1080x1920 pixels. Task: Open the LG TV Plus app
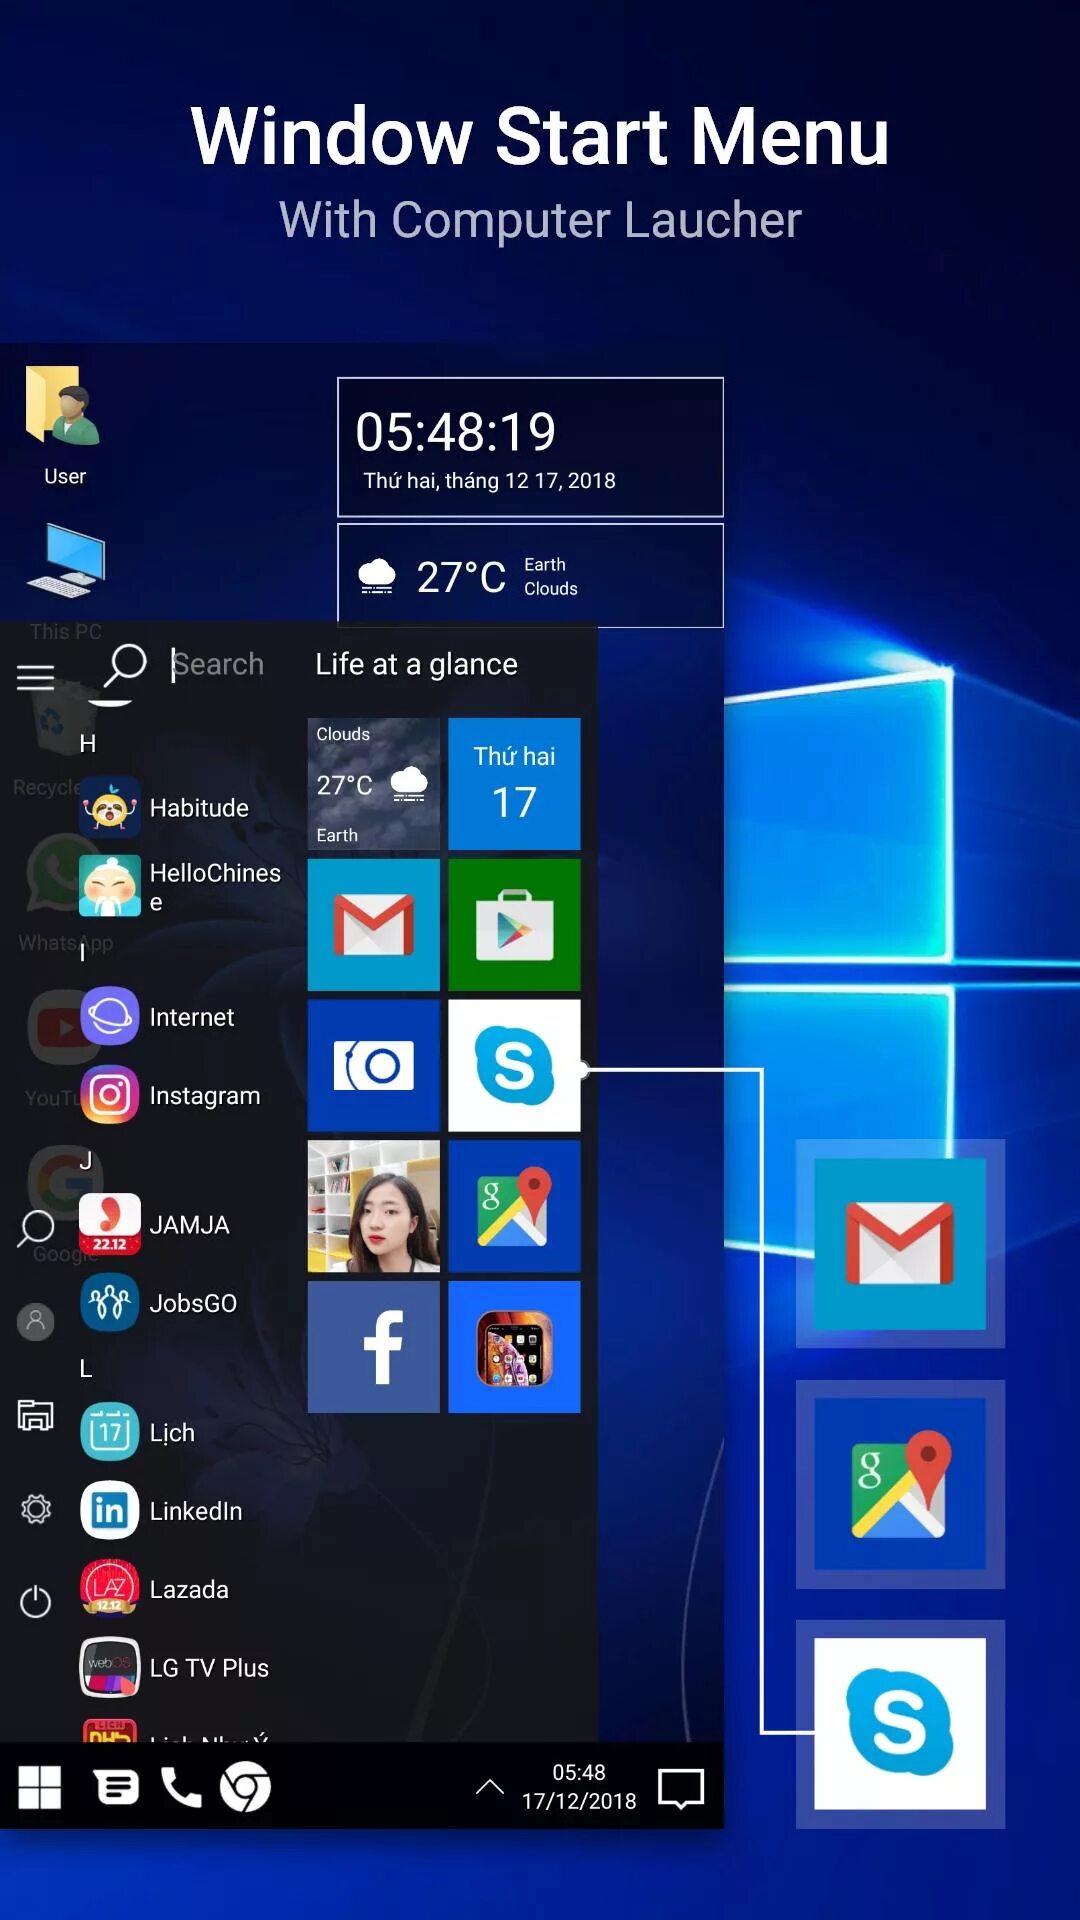pos(175,1667)
